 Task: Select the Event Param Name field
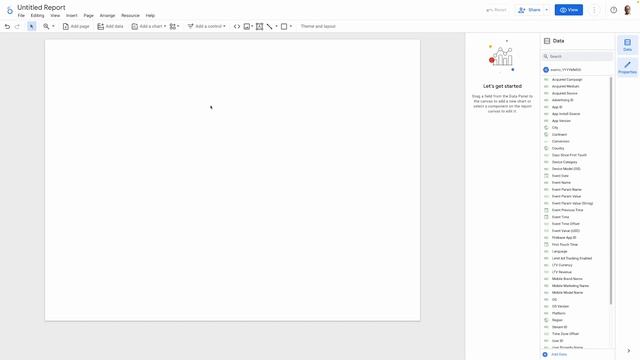click(567, 190)
